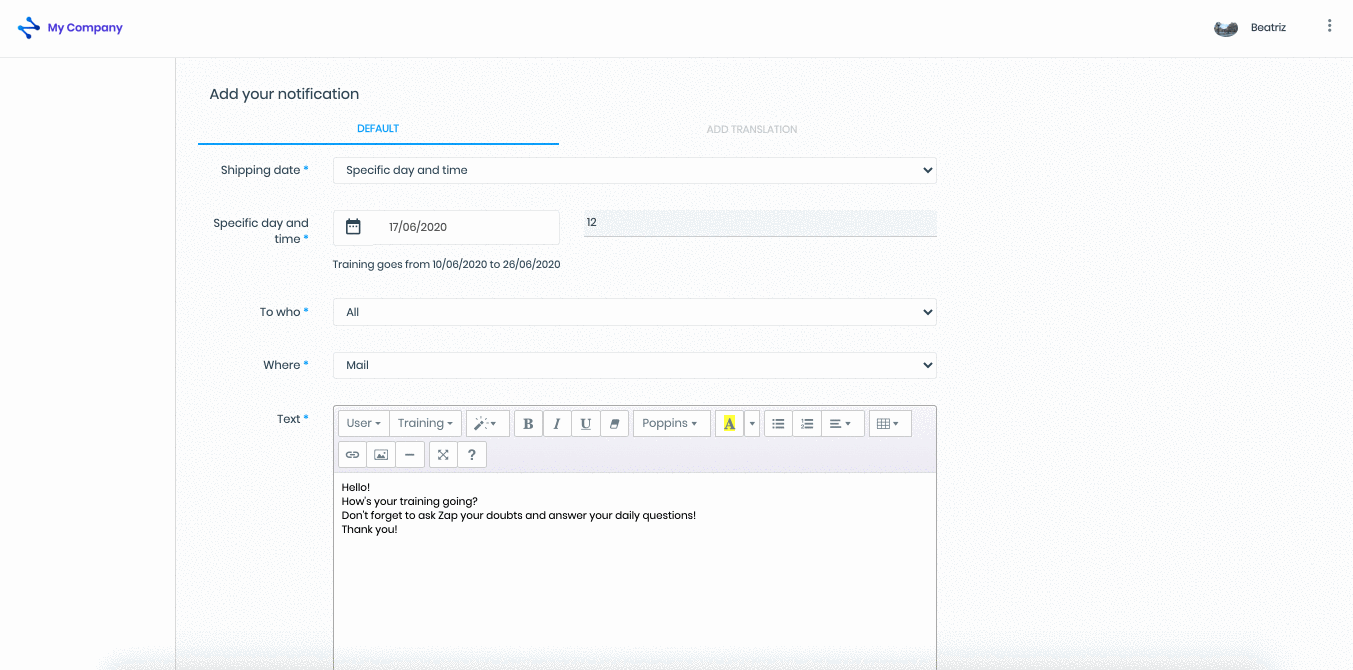
Task: Open the Poppins font family dropdown
Action: pos(672,424)
